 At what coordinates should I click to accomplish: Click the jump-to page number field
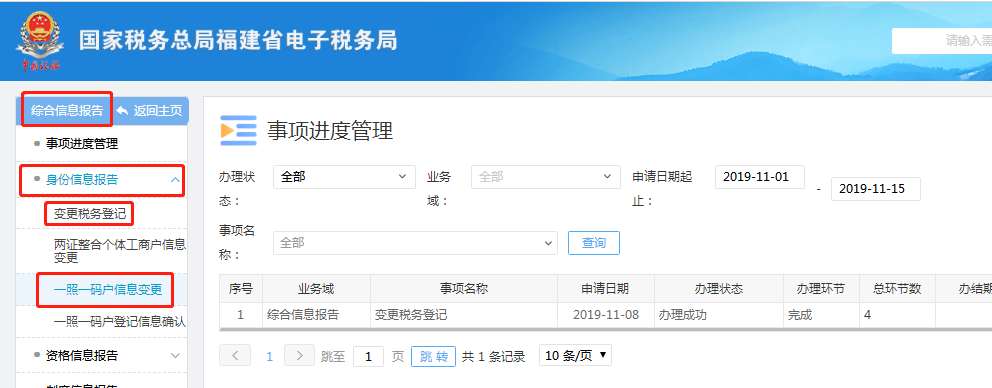(x=368, y=356)
